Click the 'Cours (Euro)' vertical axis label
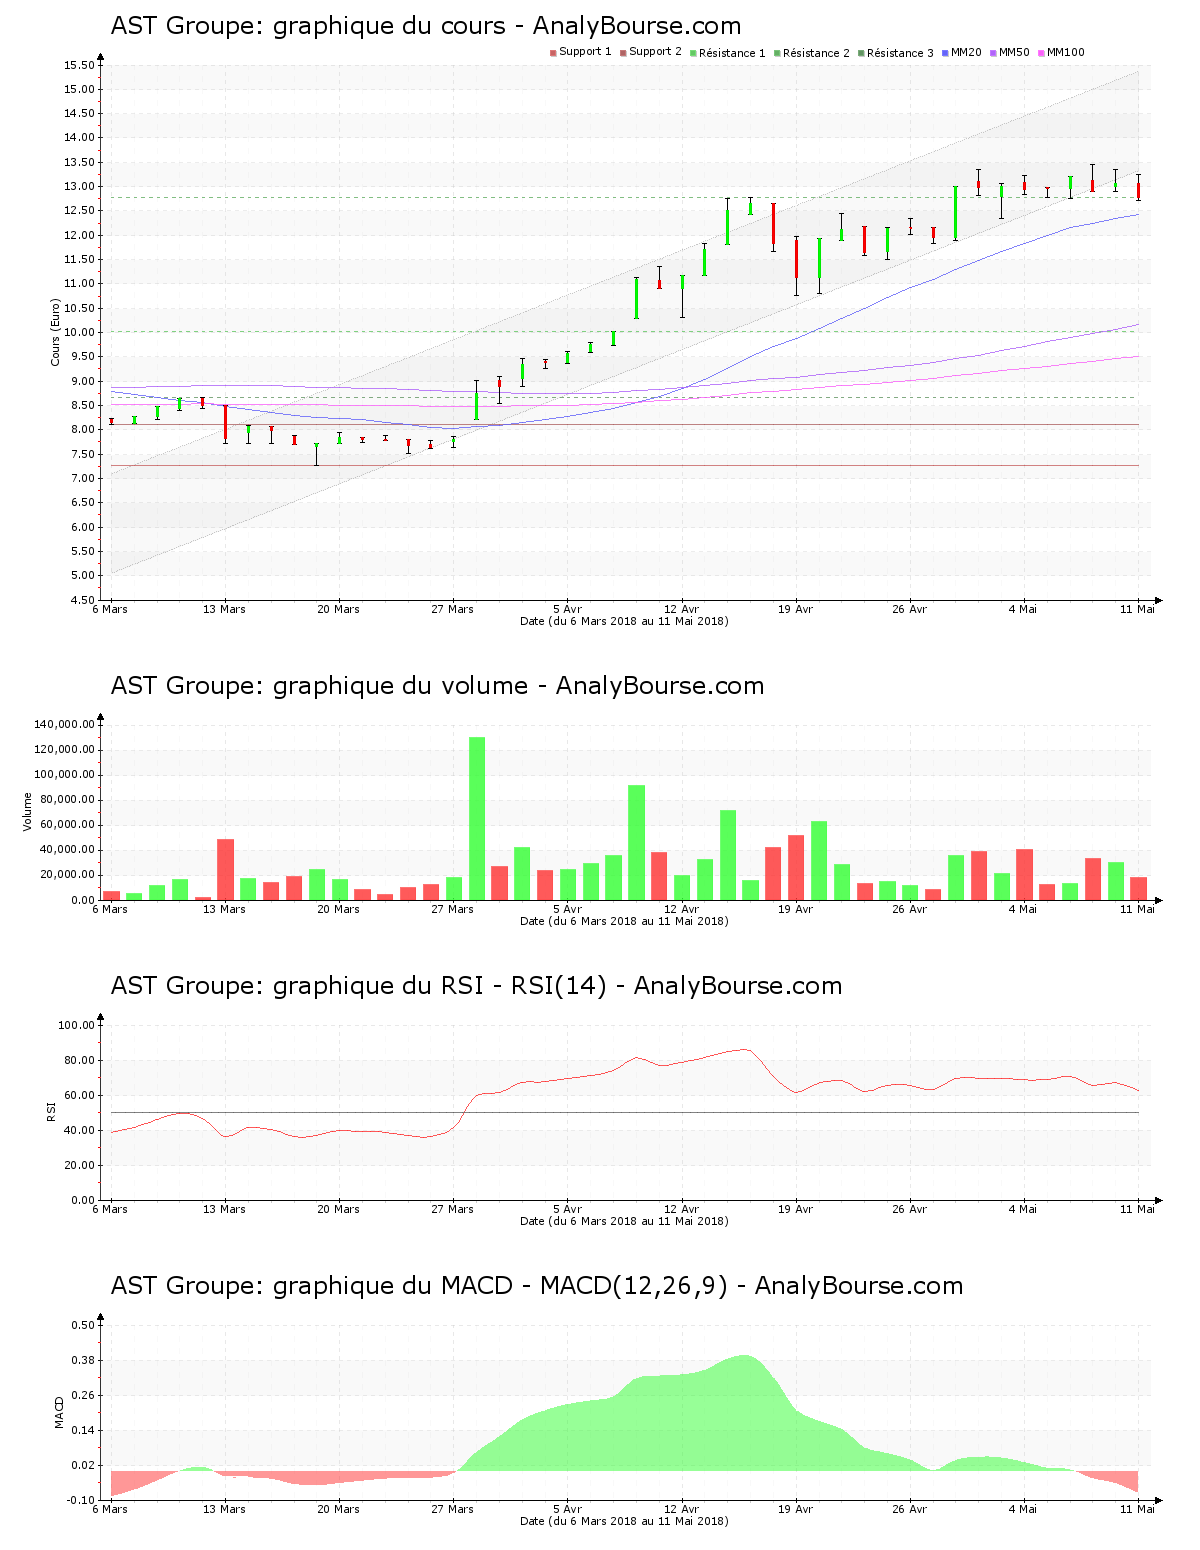1200x1550 pixels. point(56,332)
